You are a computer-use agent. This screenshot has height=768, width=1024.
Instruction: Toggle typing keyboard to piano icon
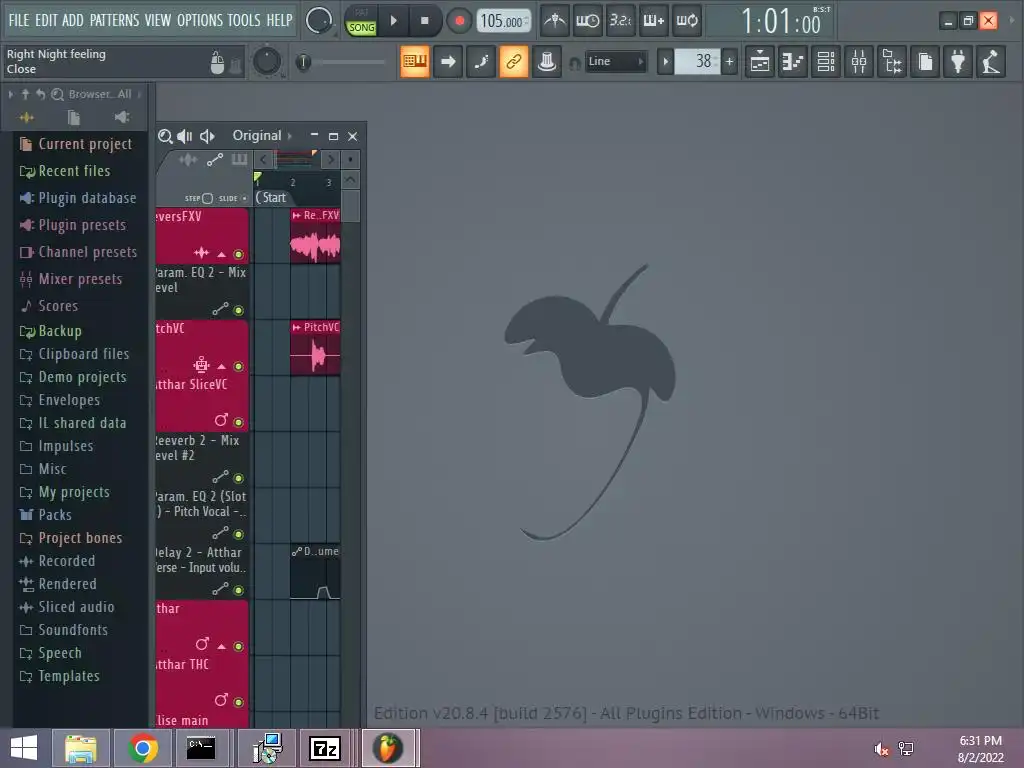click(415, 61)
